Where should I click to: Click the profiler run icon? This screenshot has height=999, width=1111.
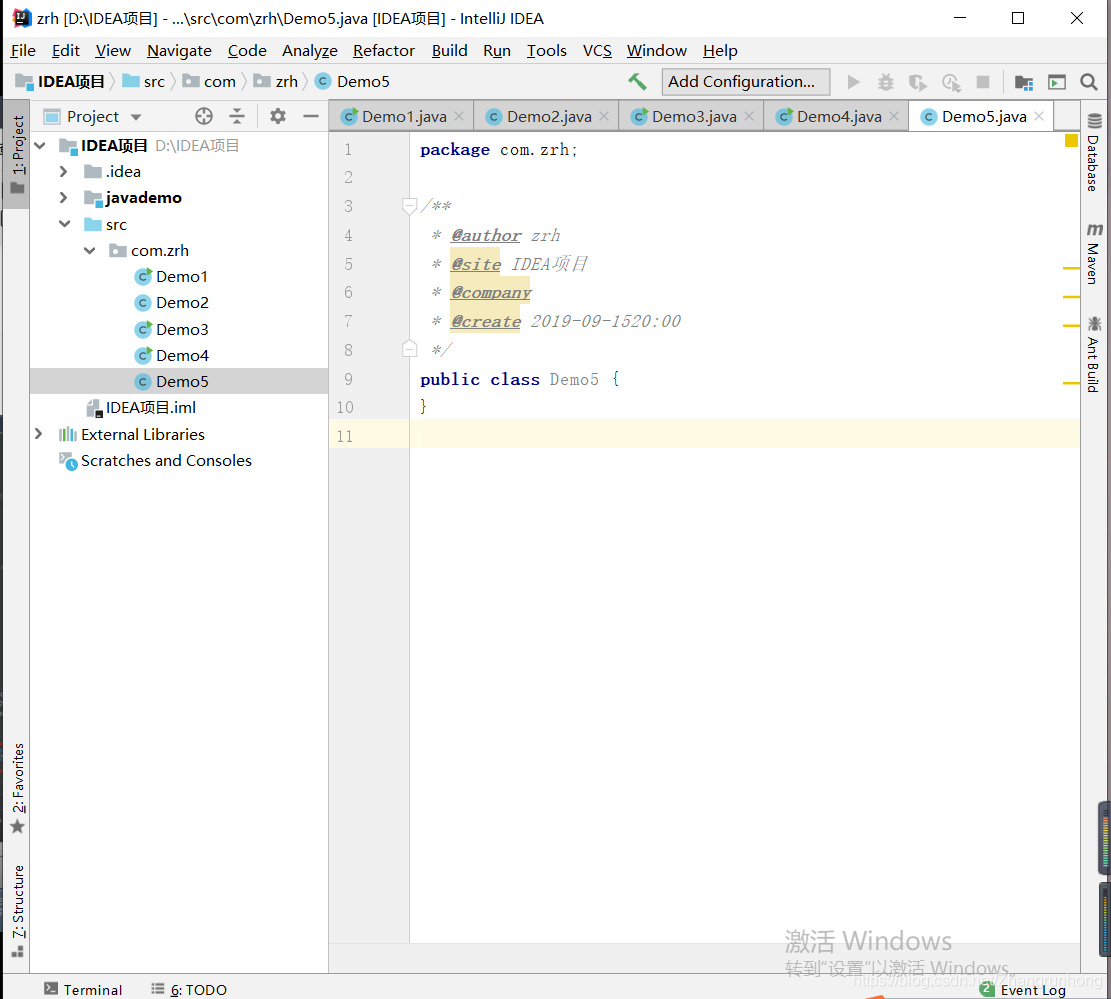951,82
